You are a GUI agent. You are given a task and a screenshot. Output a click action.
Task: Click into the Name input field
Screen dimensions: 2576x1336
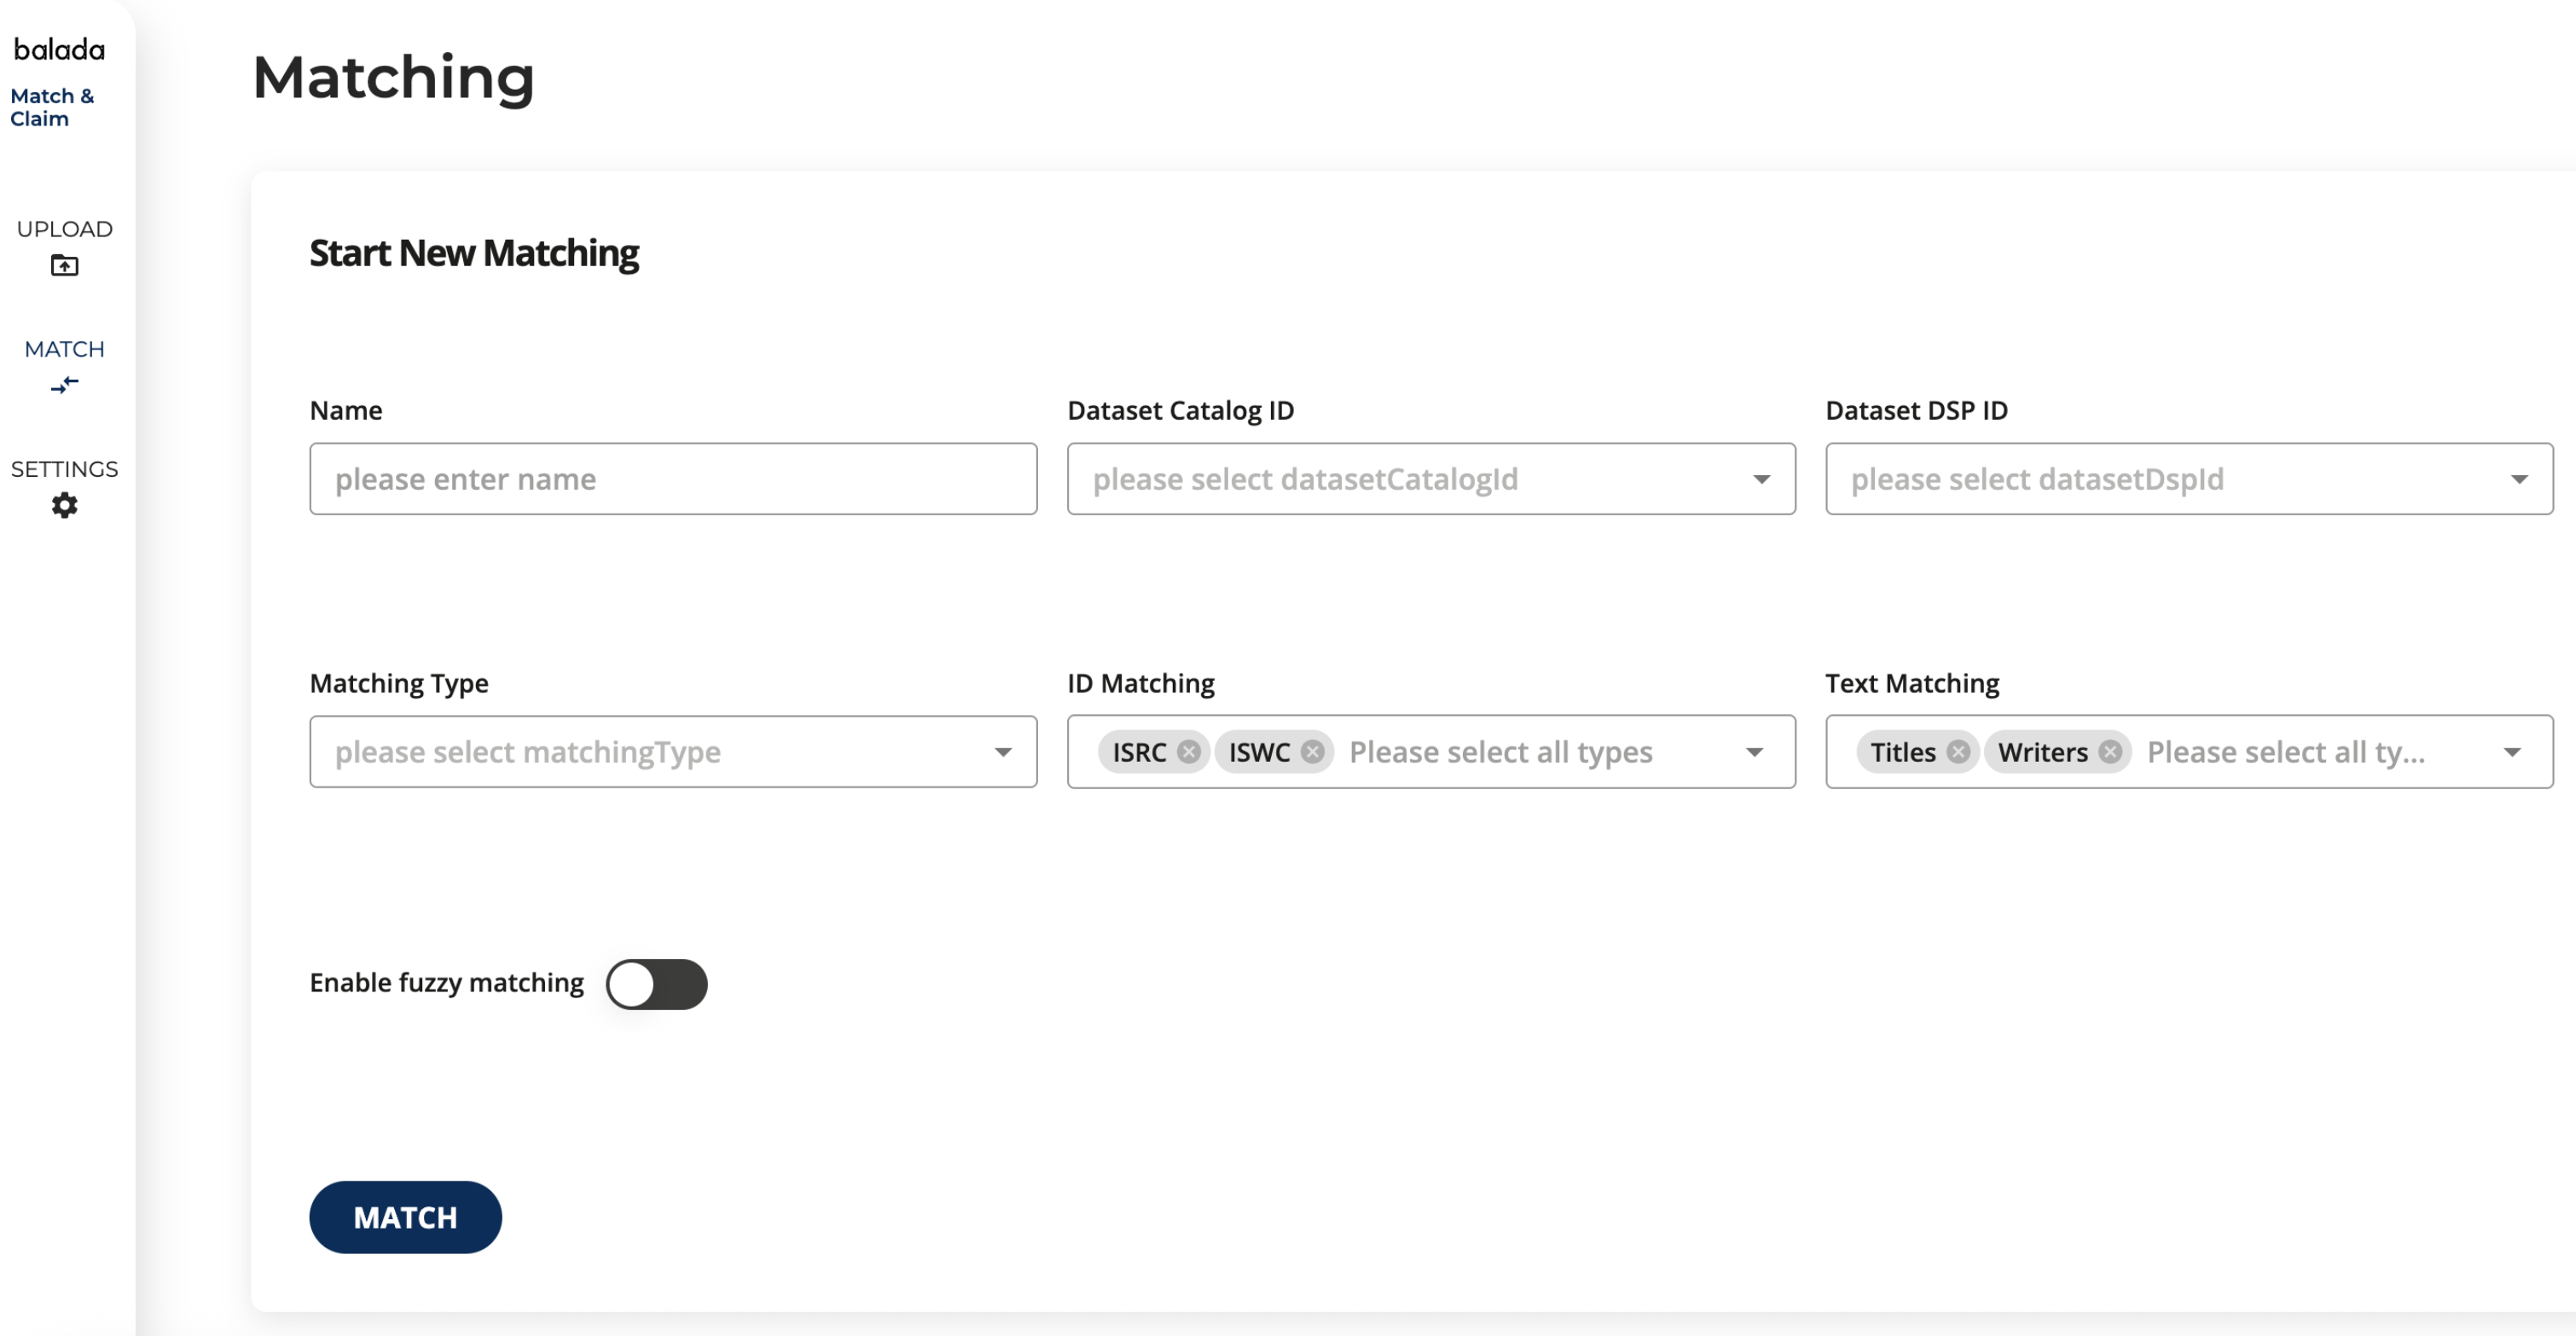click(x=673, y=480)
